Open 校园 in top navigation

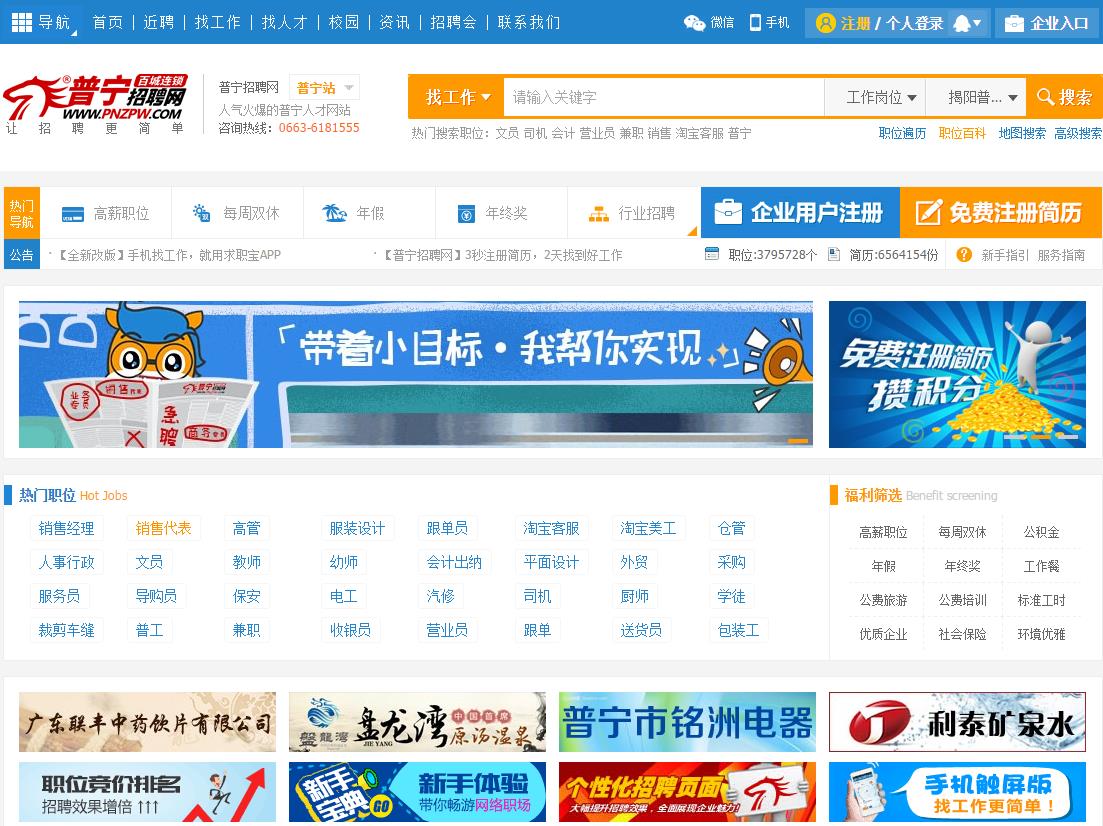344,23
